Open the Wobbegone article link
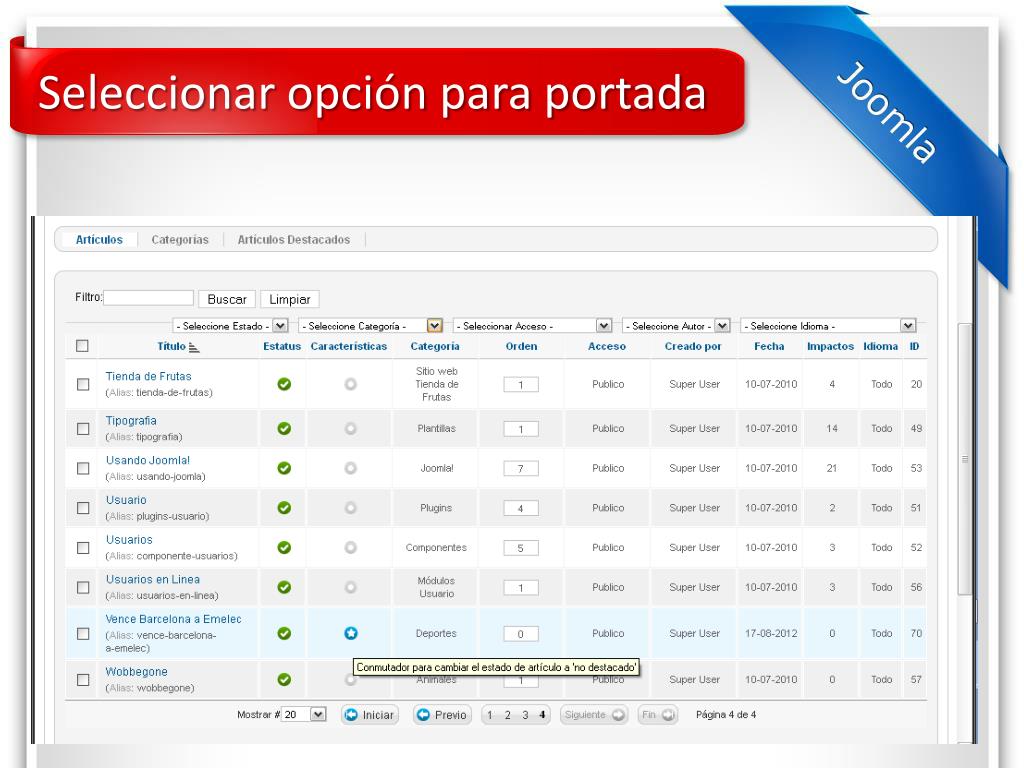The width and height of the screenshot is (1024, 768). click(136, 672)
